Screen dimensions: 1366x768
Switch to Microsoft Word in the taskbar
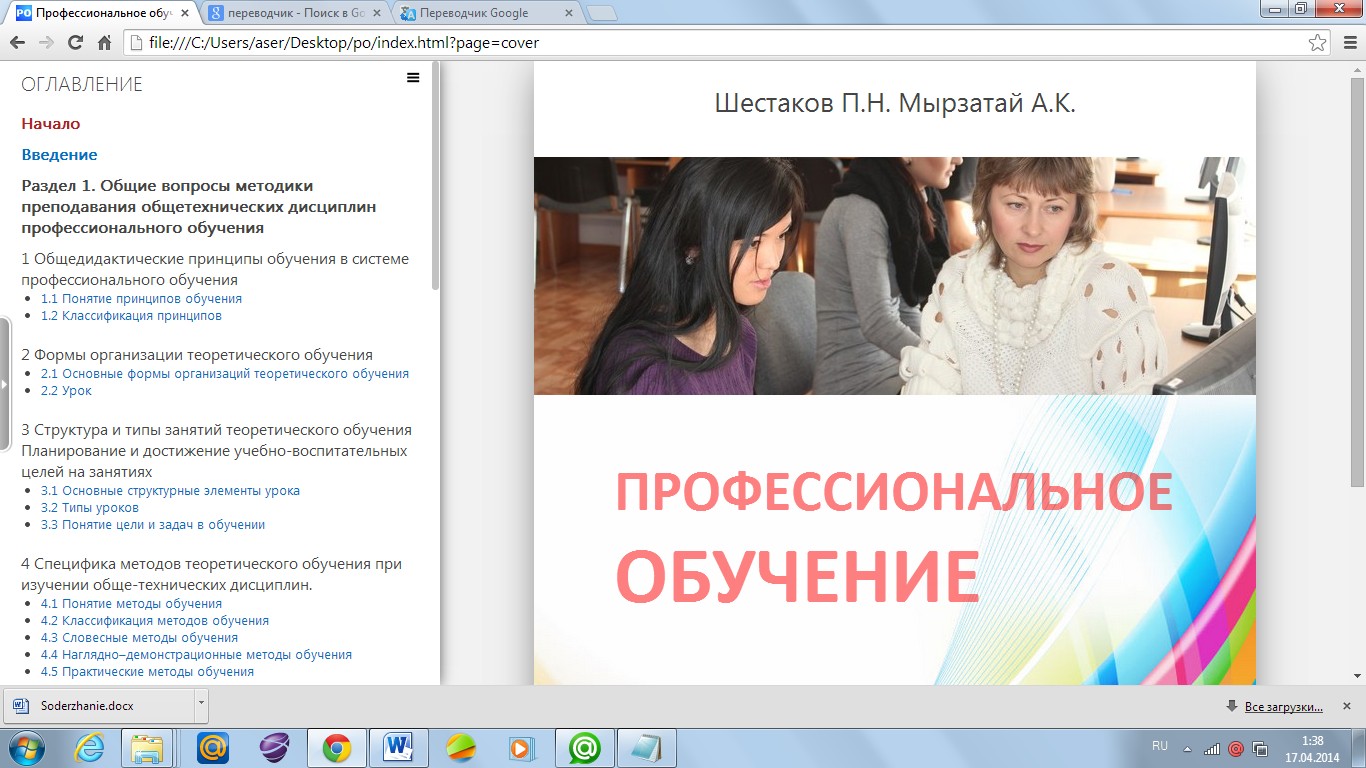(x=398, y=747)
